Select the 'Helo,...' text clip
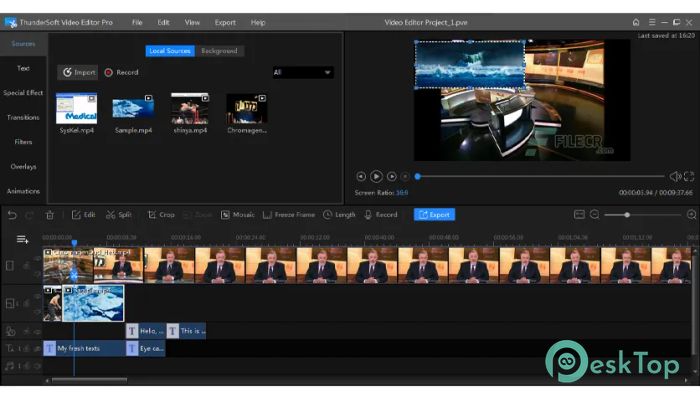This screenshot has width=700, height=400. click(x=146, y=331)
